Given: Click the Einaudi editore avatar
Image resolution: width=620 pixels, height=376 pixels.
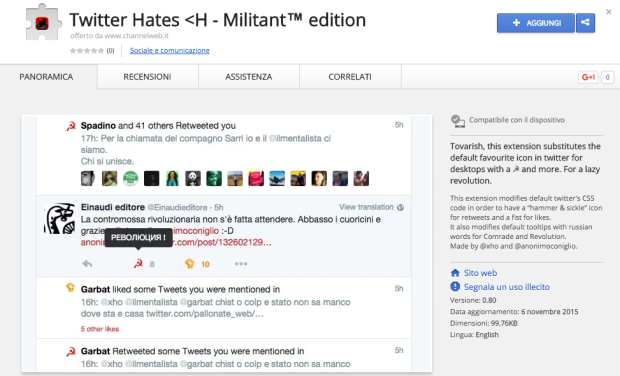Looking at the screenshot, I should pos(59,219).
